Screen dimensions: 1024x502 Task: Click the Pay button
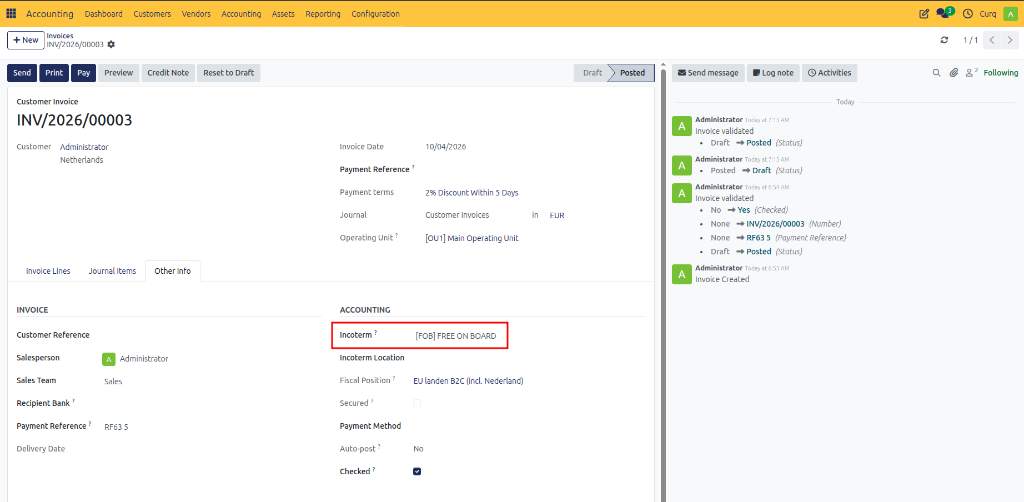point(84,73)
